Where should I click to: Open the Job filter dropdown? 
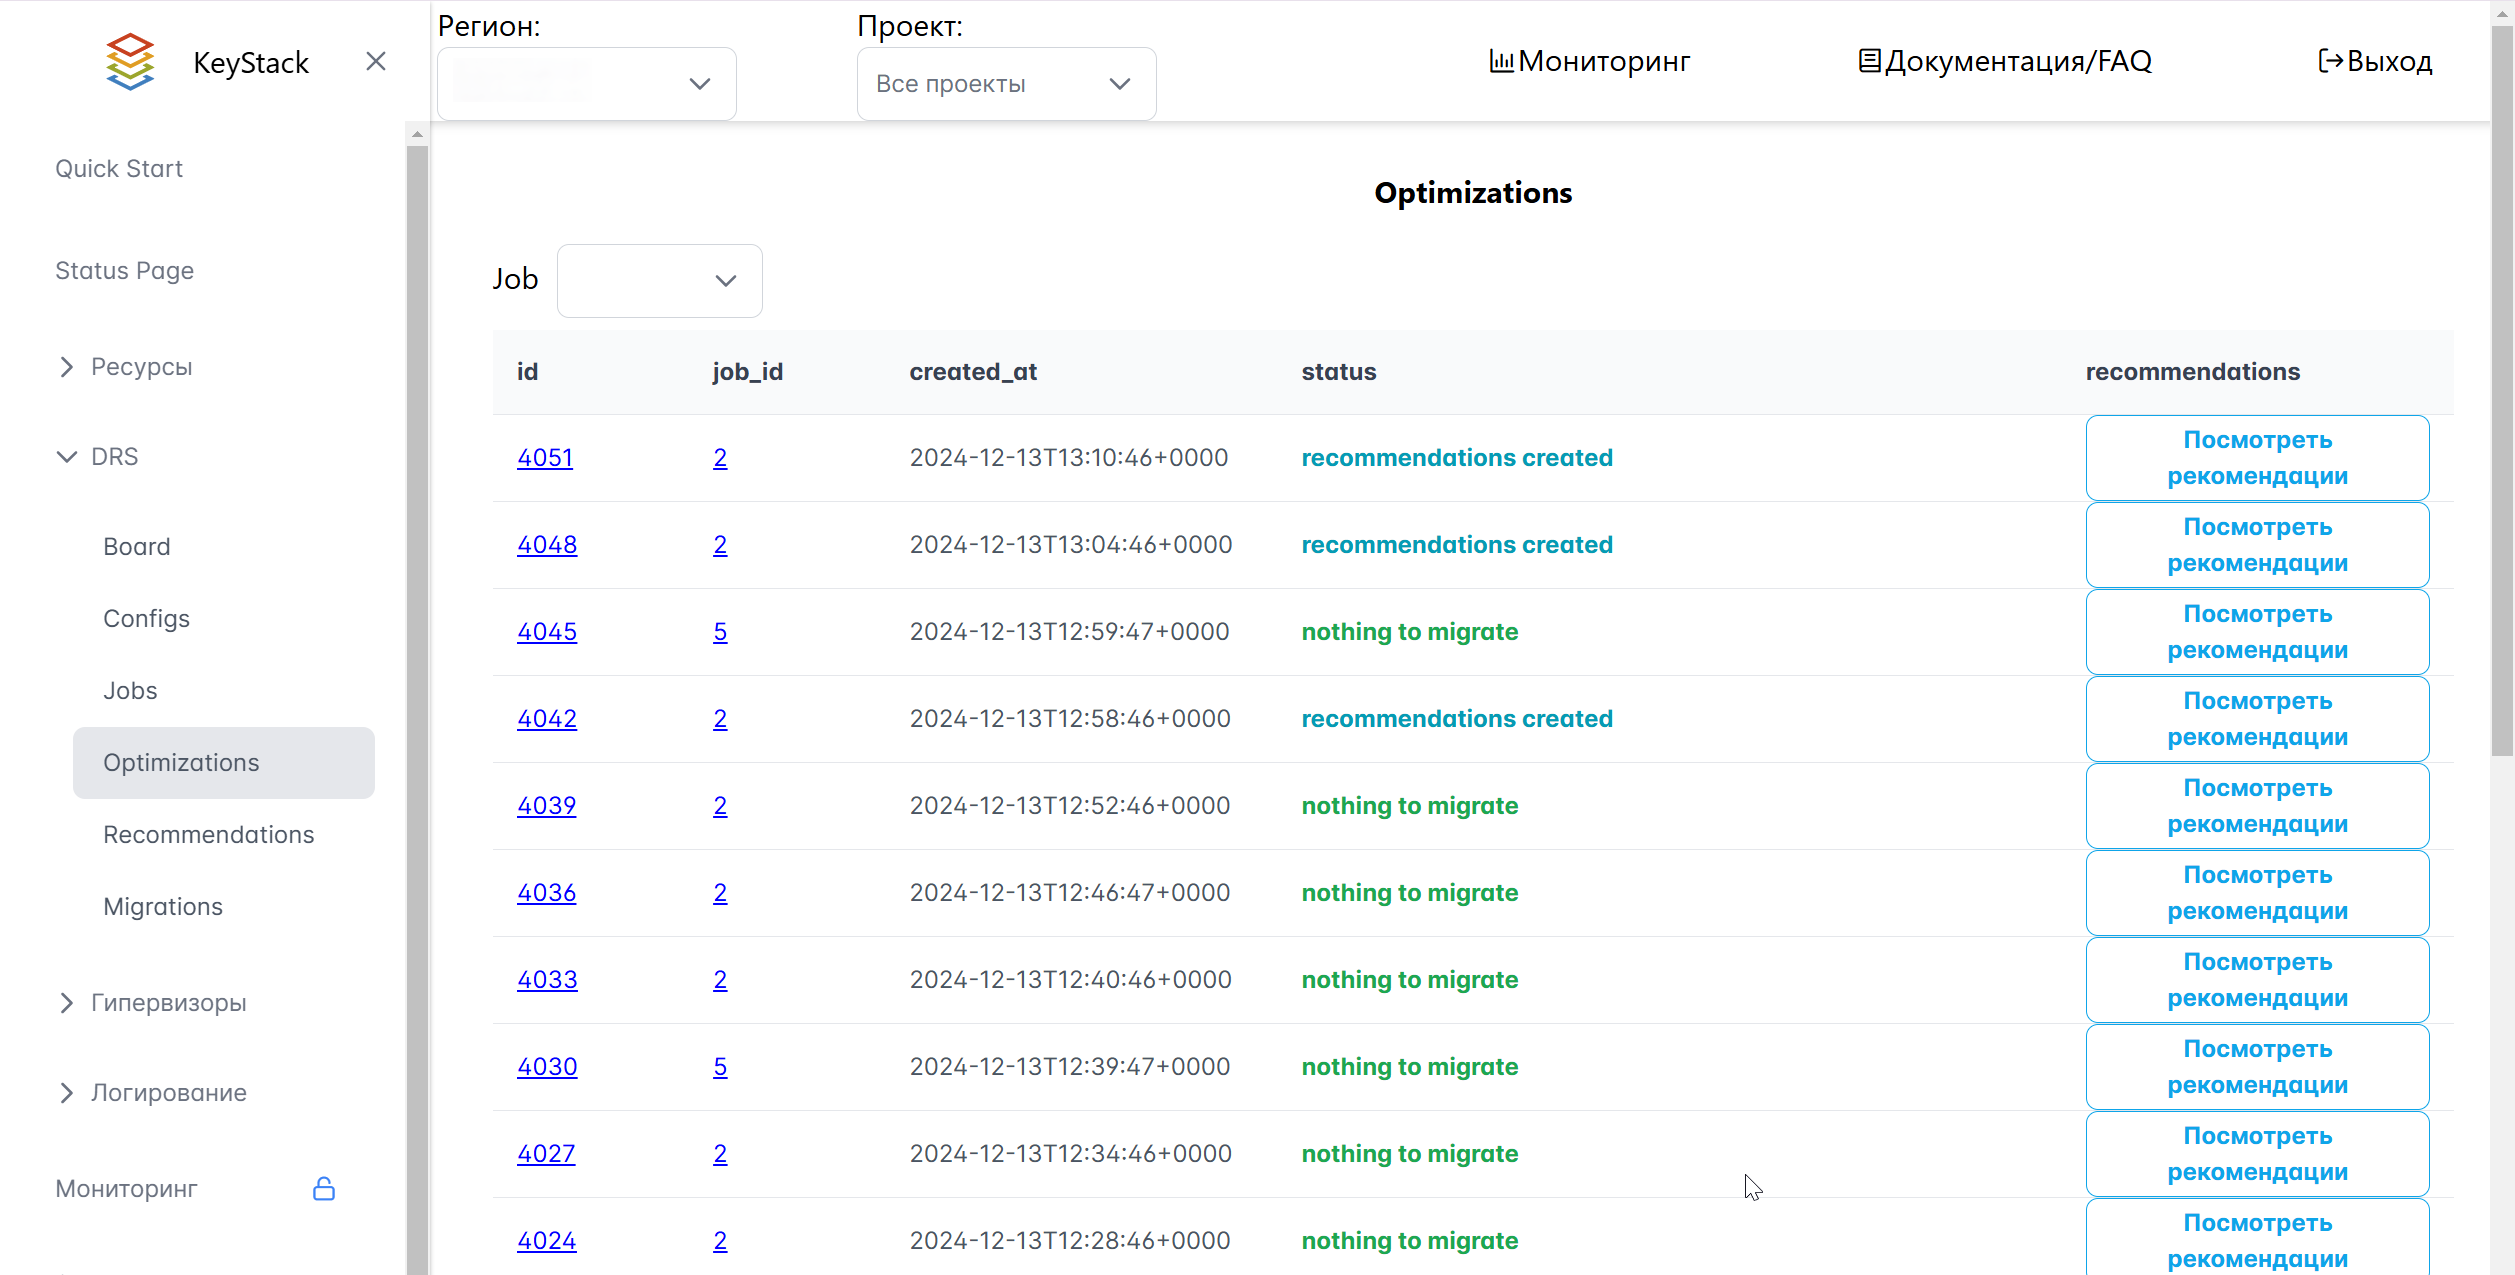tap(659, 281)
